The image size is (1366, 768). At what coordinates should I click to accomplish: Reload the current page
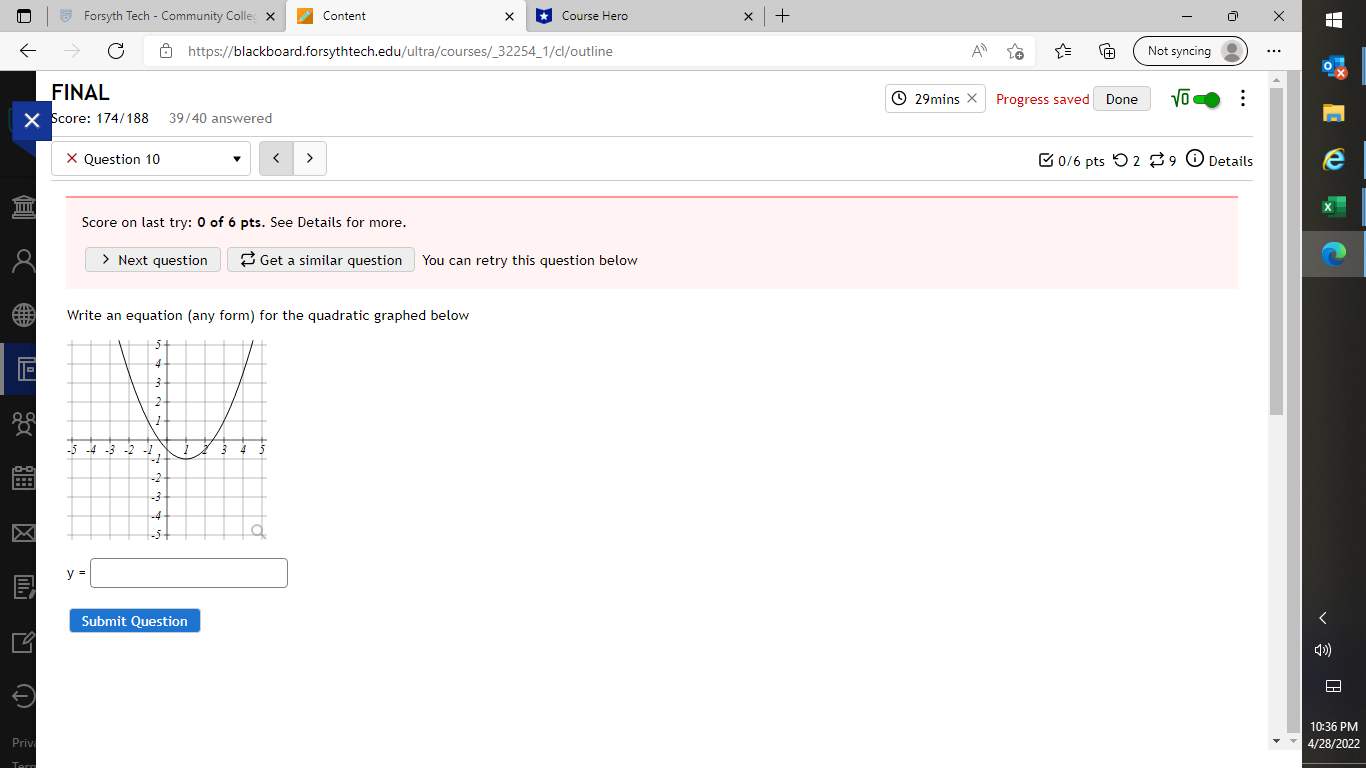[x=116, y=51]
